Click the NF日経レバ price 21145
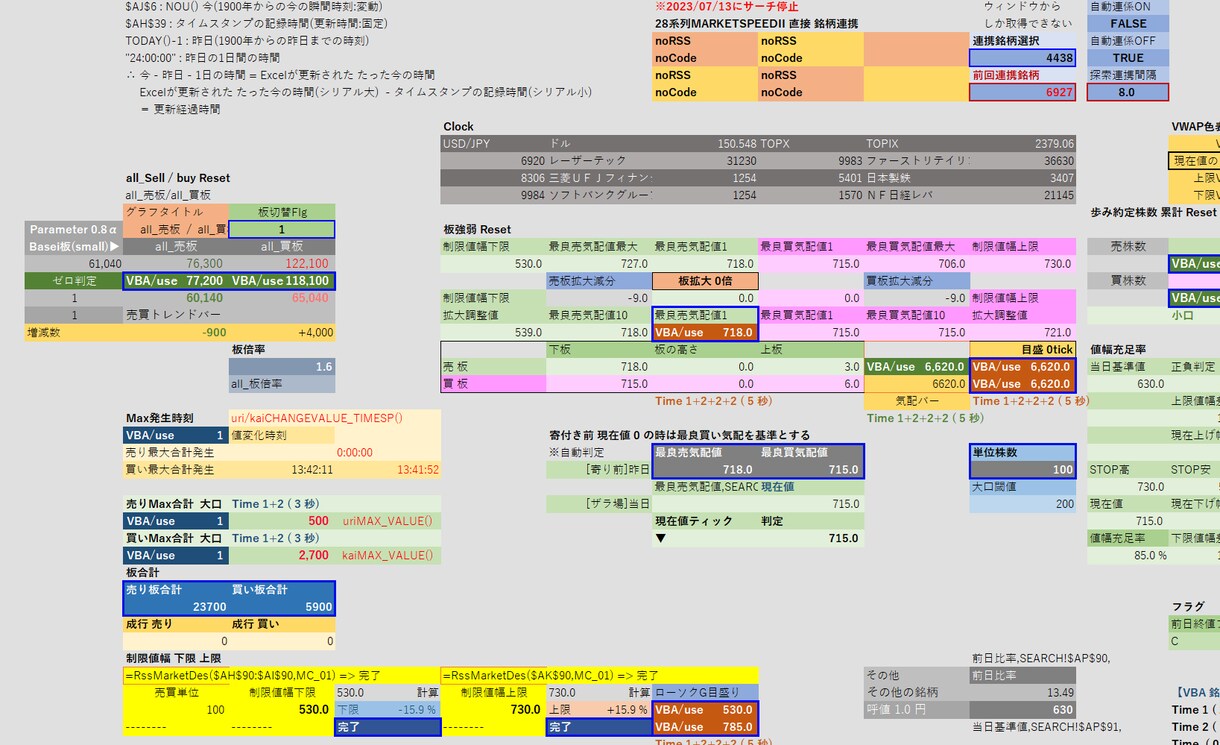 (x=1023, y=195)
